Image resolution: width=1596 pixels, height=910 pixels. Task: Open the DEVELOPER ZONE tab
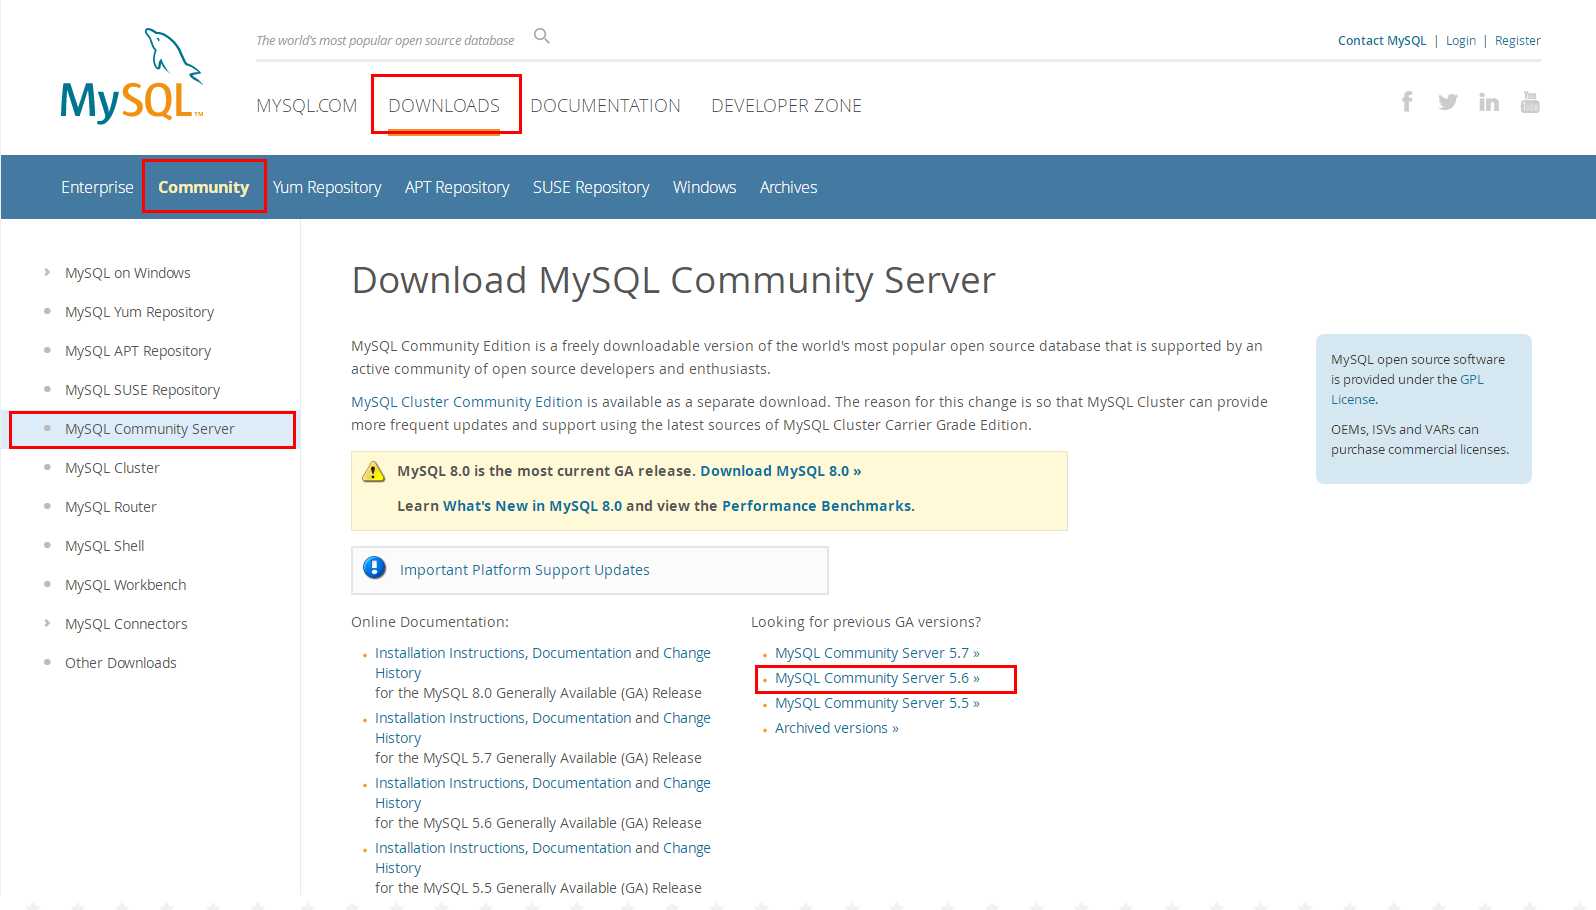point(786,105)
